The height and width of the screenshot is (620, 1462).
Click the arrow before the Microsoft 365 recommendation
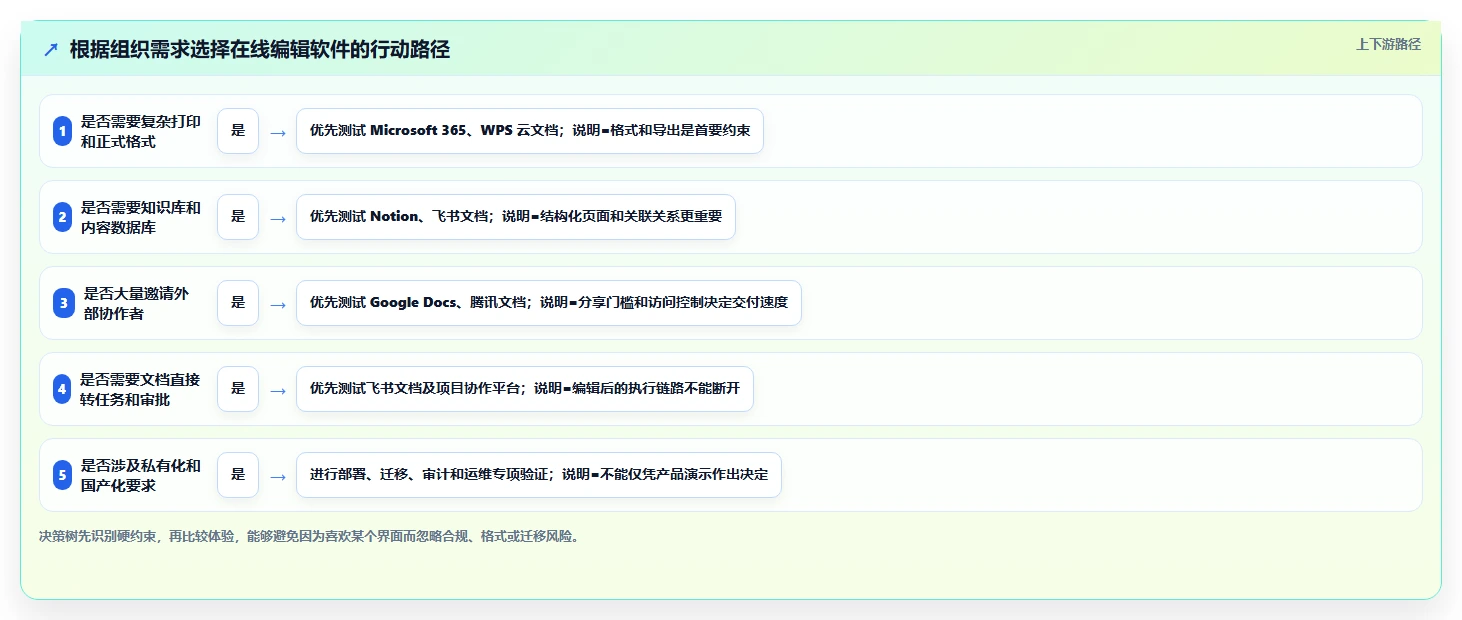pos(278,132)
